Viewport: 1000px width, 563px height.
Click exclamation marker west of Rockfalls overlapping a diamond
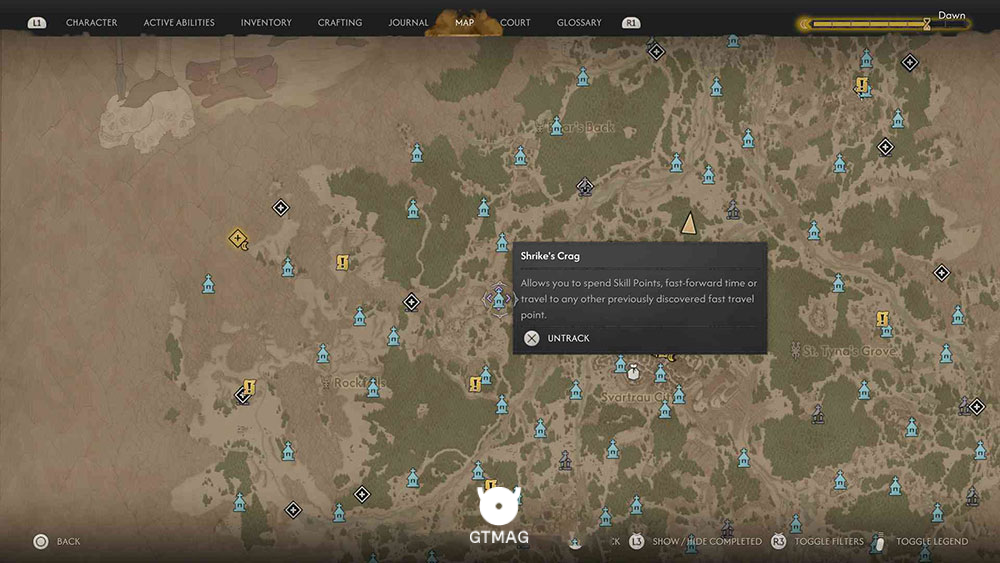pyautogui.click(x=249, y=387)
